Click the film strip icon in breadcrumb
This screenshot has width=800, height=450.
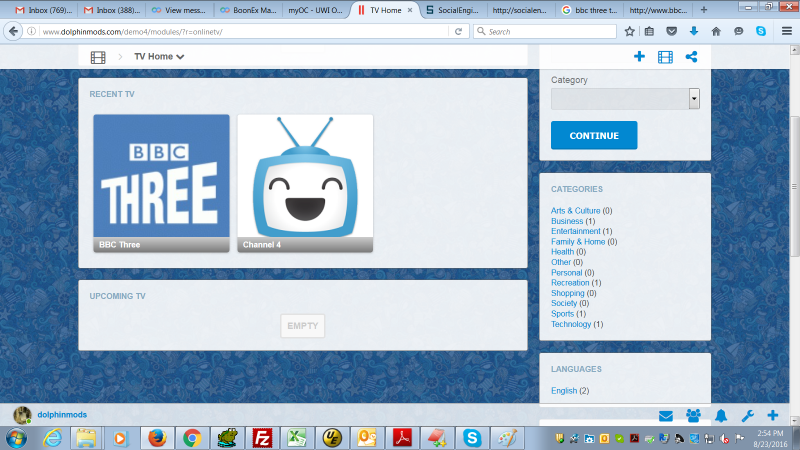(98, 57)
